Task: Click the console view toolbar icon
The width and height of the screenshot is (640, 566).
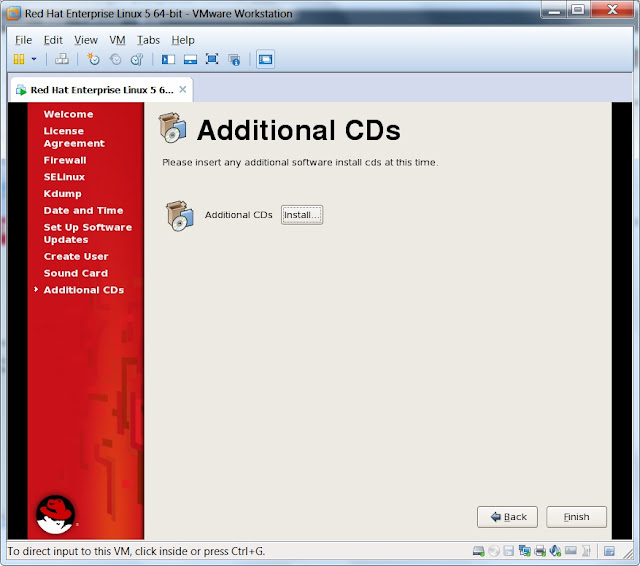Action: point(265,60)
